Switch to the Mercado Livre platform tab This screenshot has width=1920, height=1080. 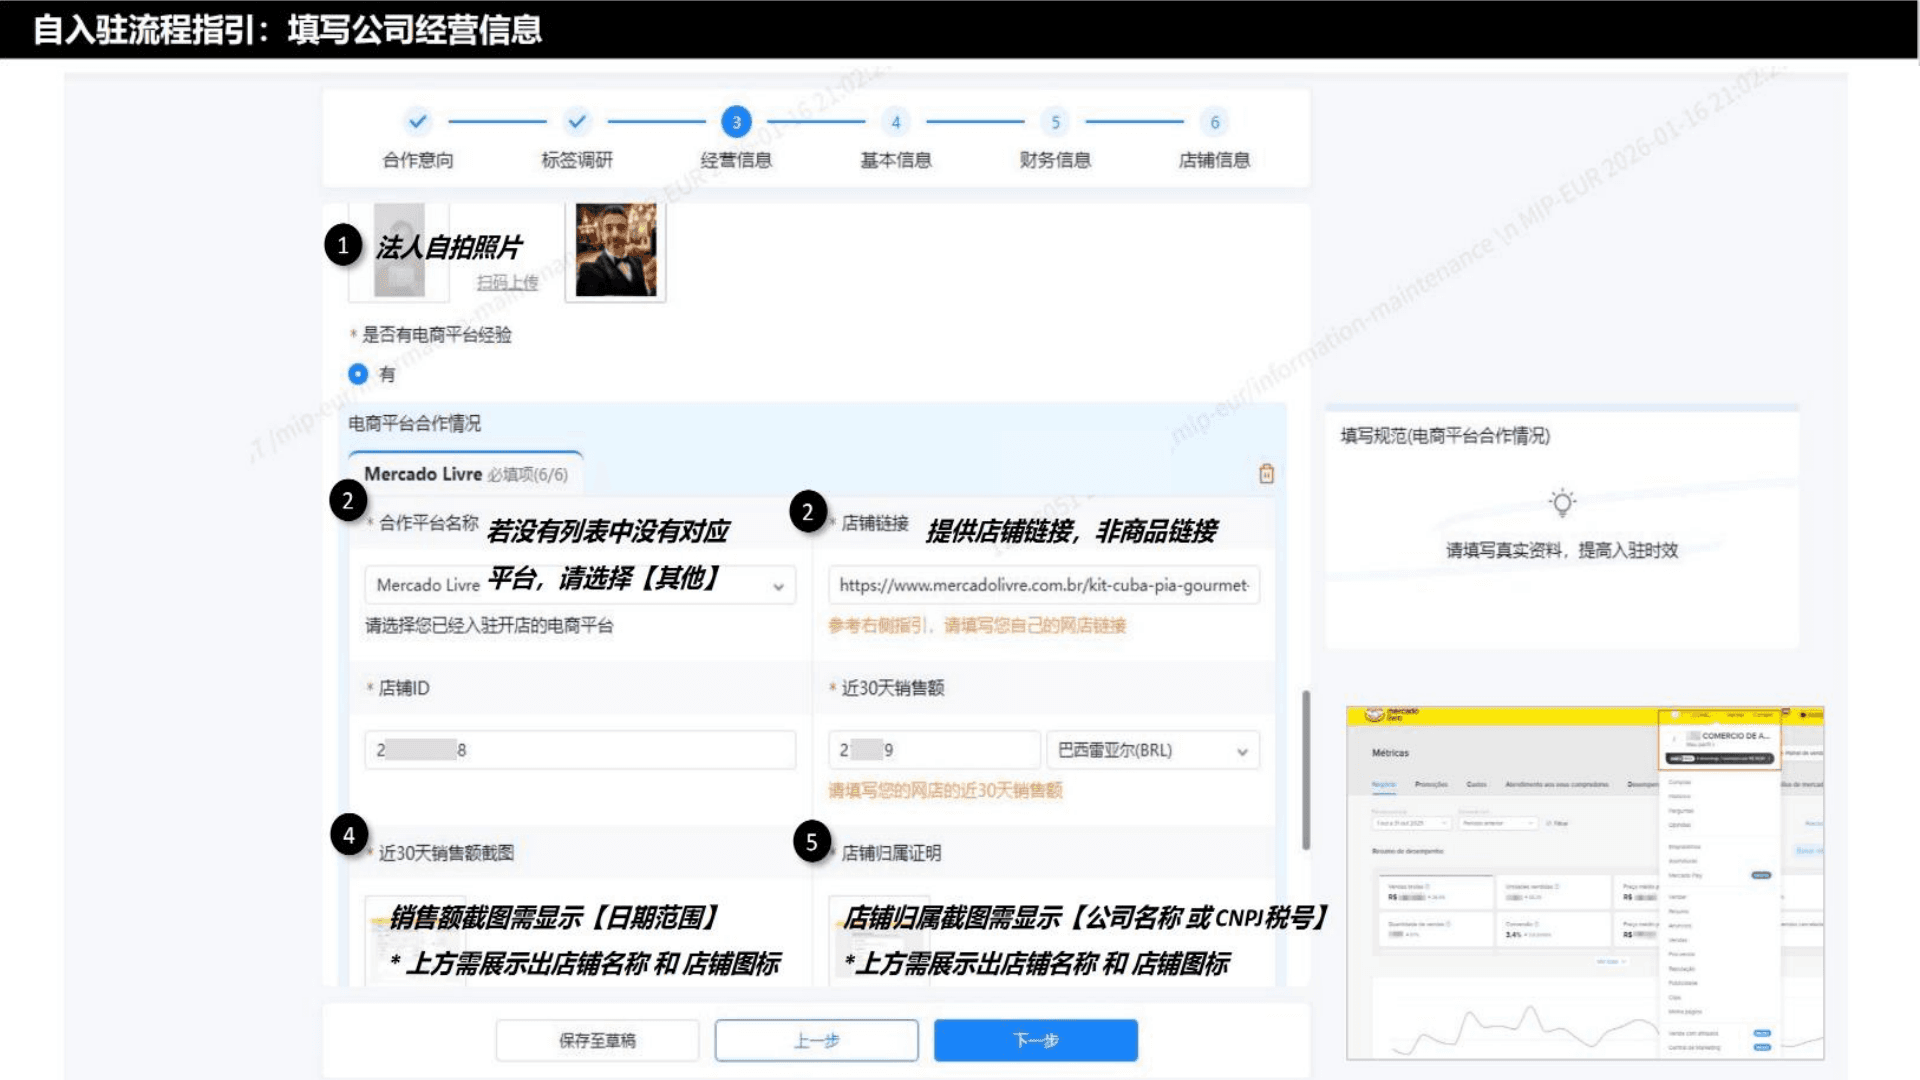(x=466, y=474)
